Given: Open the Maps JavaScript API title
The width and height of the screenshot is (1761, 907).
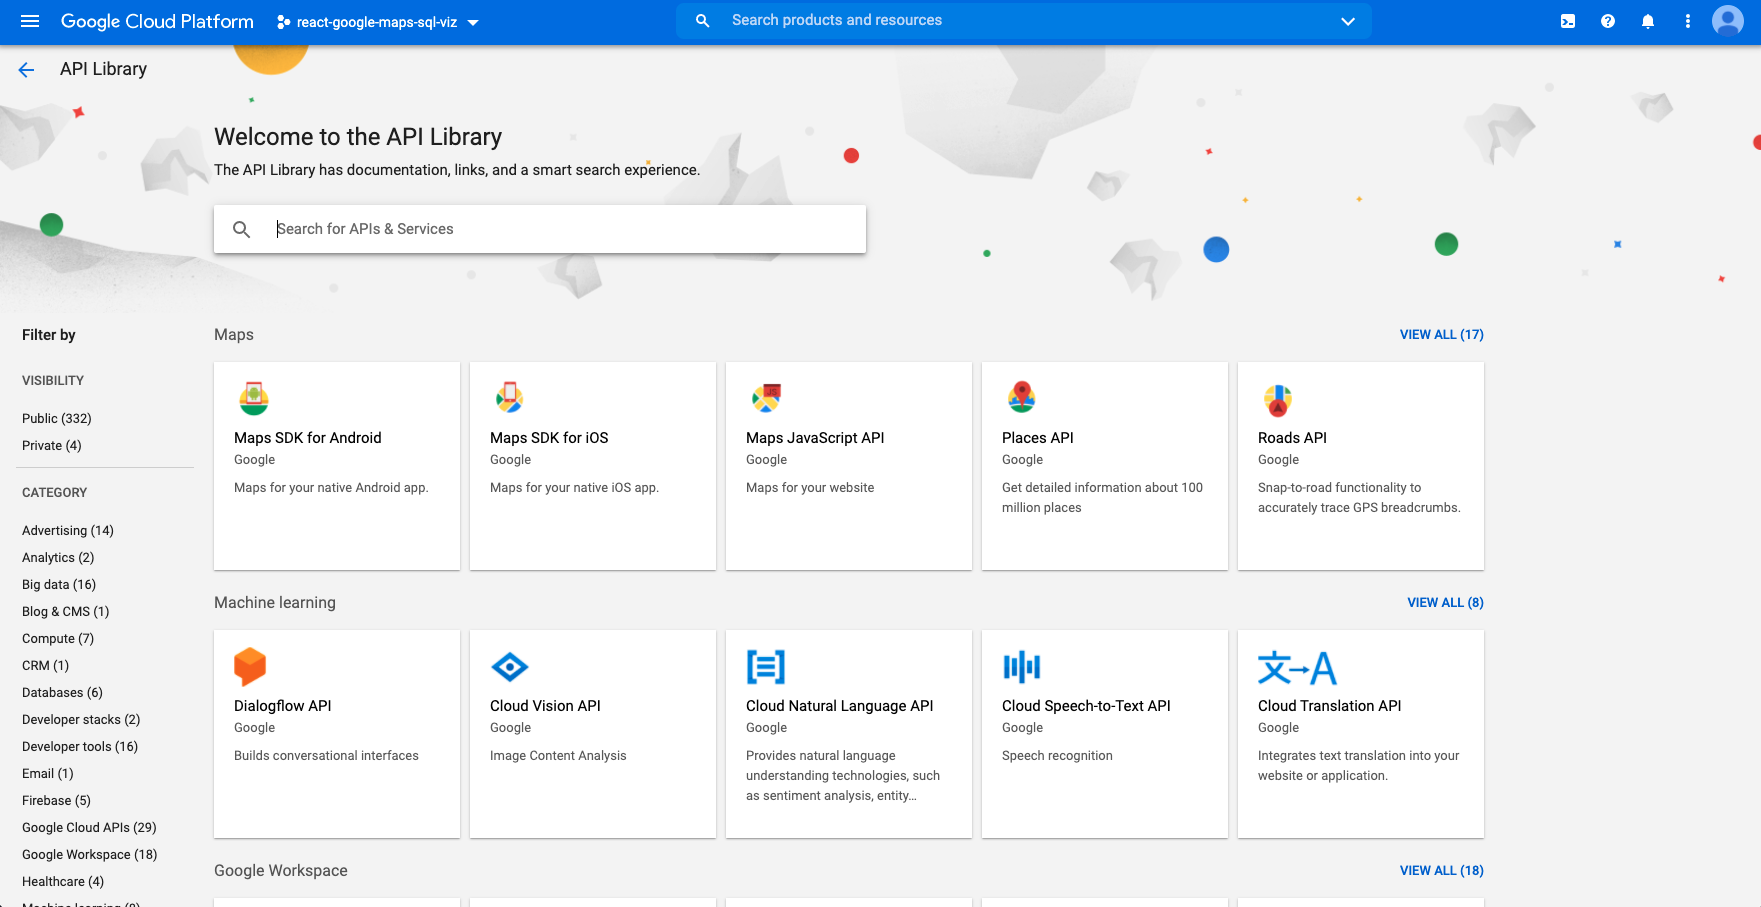Looking at the screenshot, I should pos(815,438).
